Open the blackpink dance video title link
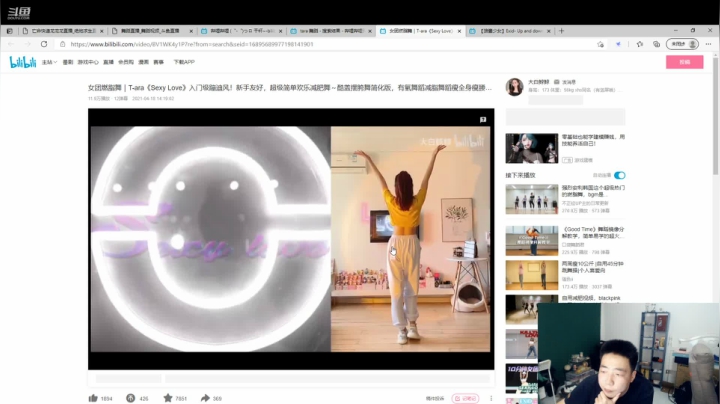720x404 pixels. coord(591,298)
